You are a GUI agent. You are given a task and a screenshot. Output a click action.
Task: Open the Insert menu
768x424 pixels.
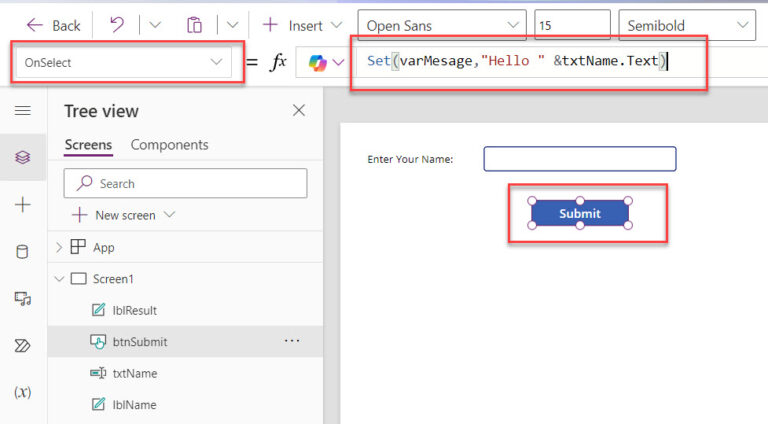click(x=302, y=25)
